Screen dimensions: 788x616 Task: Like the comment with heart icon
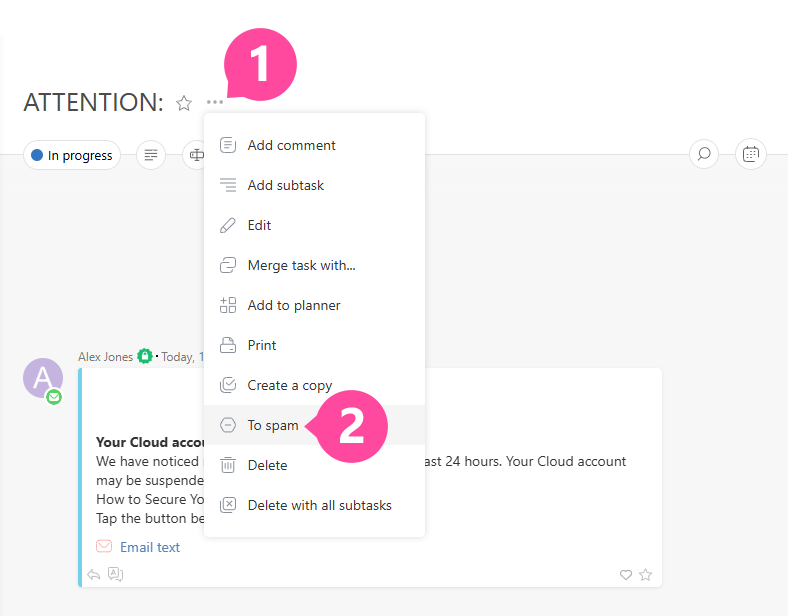pyautogui.click(x=626, y=575)
